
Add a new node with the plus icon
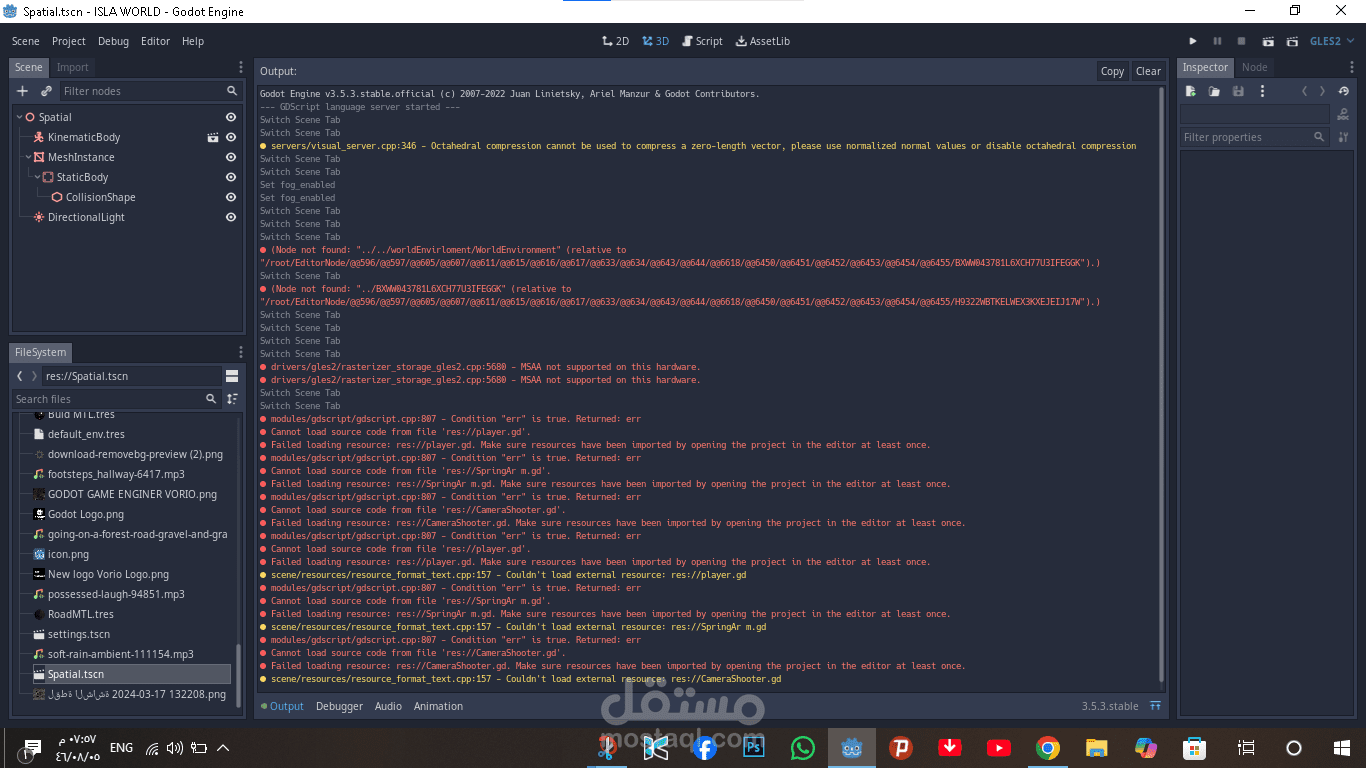point(22,91)
